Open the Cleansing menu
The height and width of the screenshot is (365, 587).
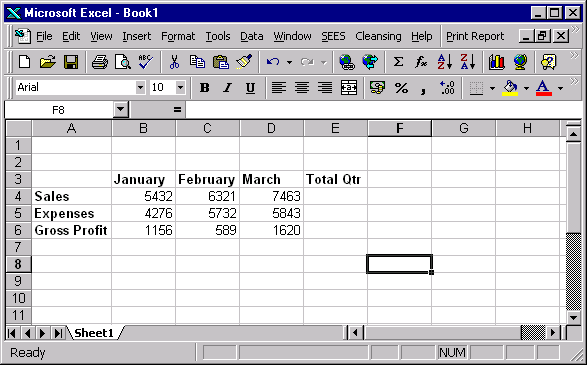pyautogui.click(x=378, y=36)
